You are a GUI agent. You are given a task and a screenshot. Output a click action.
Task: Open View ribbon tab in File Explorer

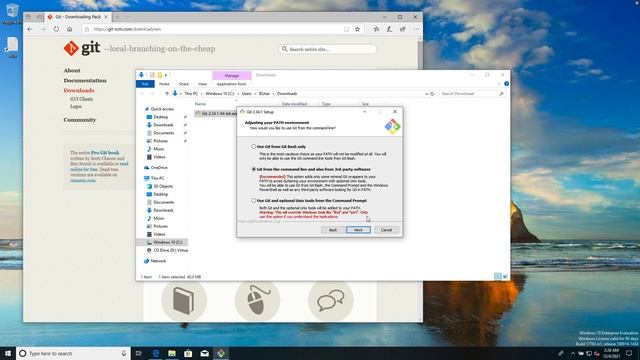(x=202, y=84)
